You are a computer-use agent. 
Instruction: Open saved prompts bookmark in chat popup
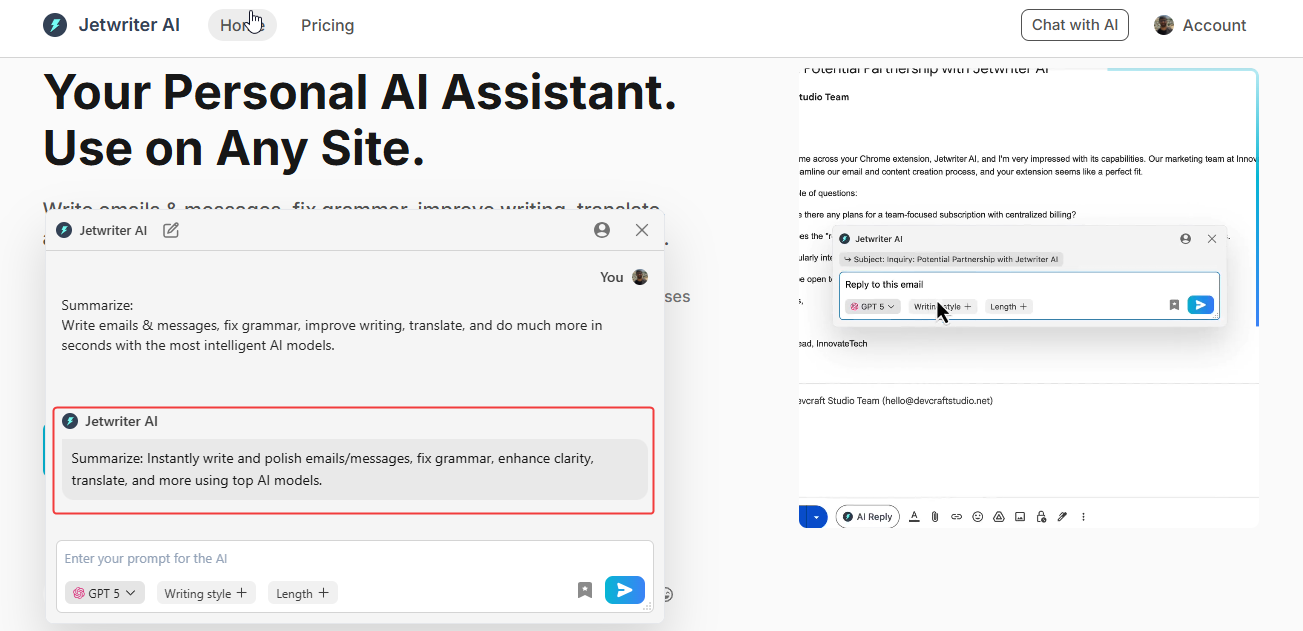coord(585,590)
